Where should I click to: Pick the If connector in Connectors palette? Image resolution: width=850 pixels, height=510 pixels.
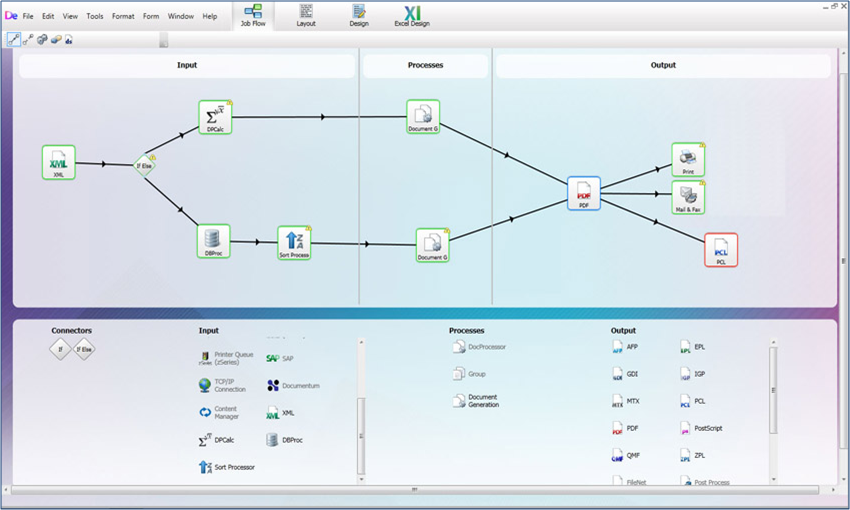click(x=60, y=349)
